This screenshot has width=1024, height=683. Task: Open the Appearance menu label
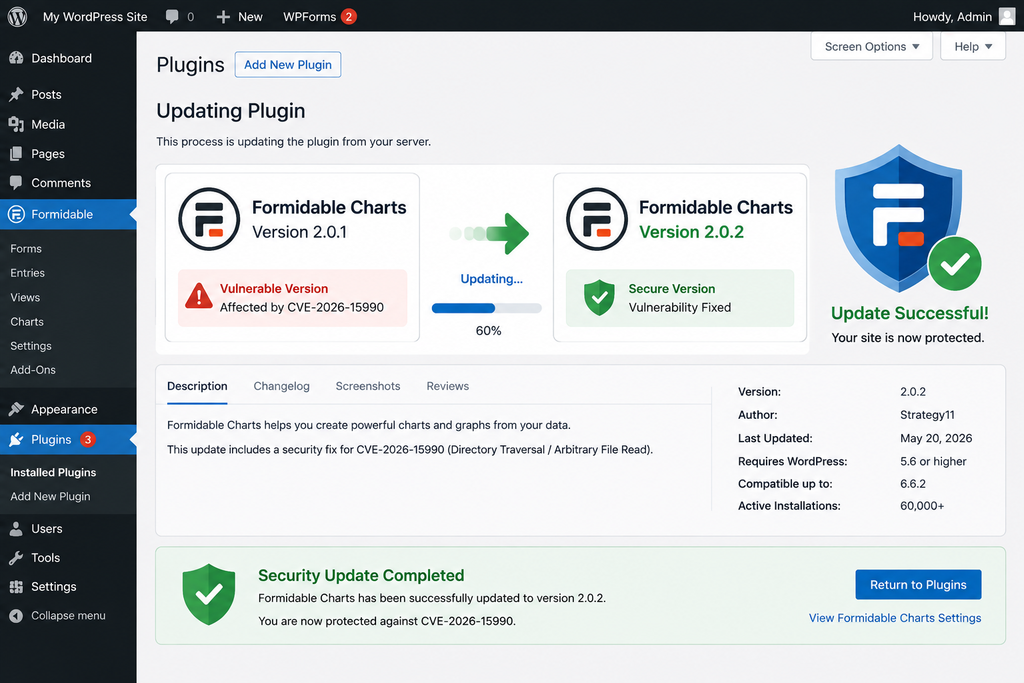click(x=64, y=409)
